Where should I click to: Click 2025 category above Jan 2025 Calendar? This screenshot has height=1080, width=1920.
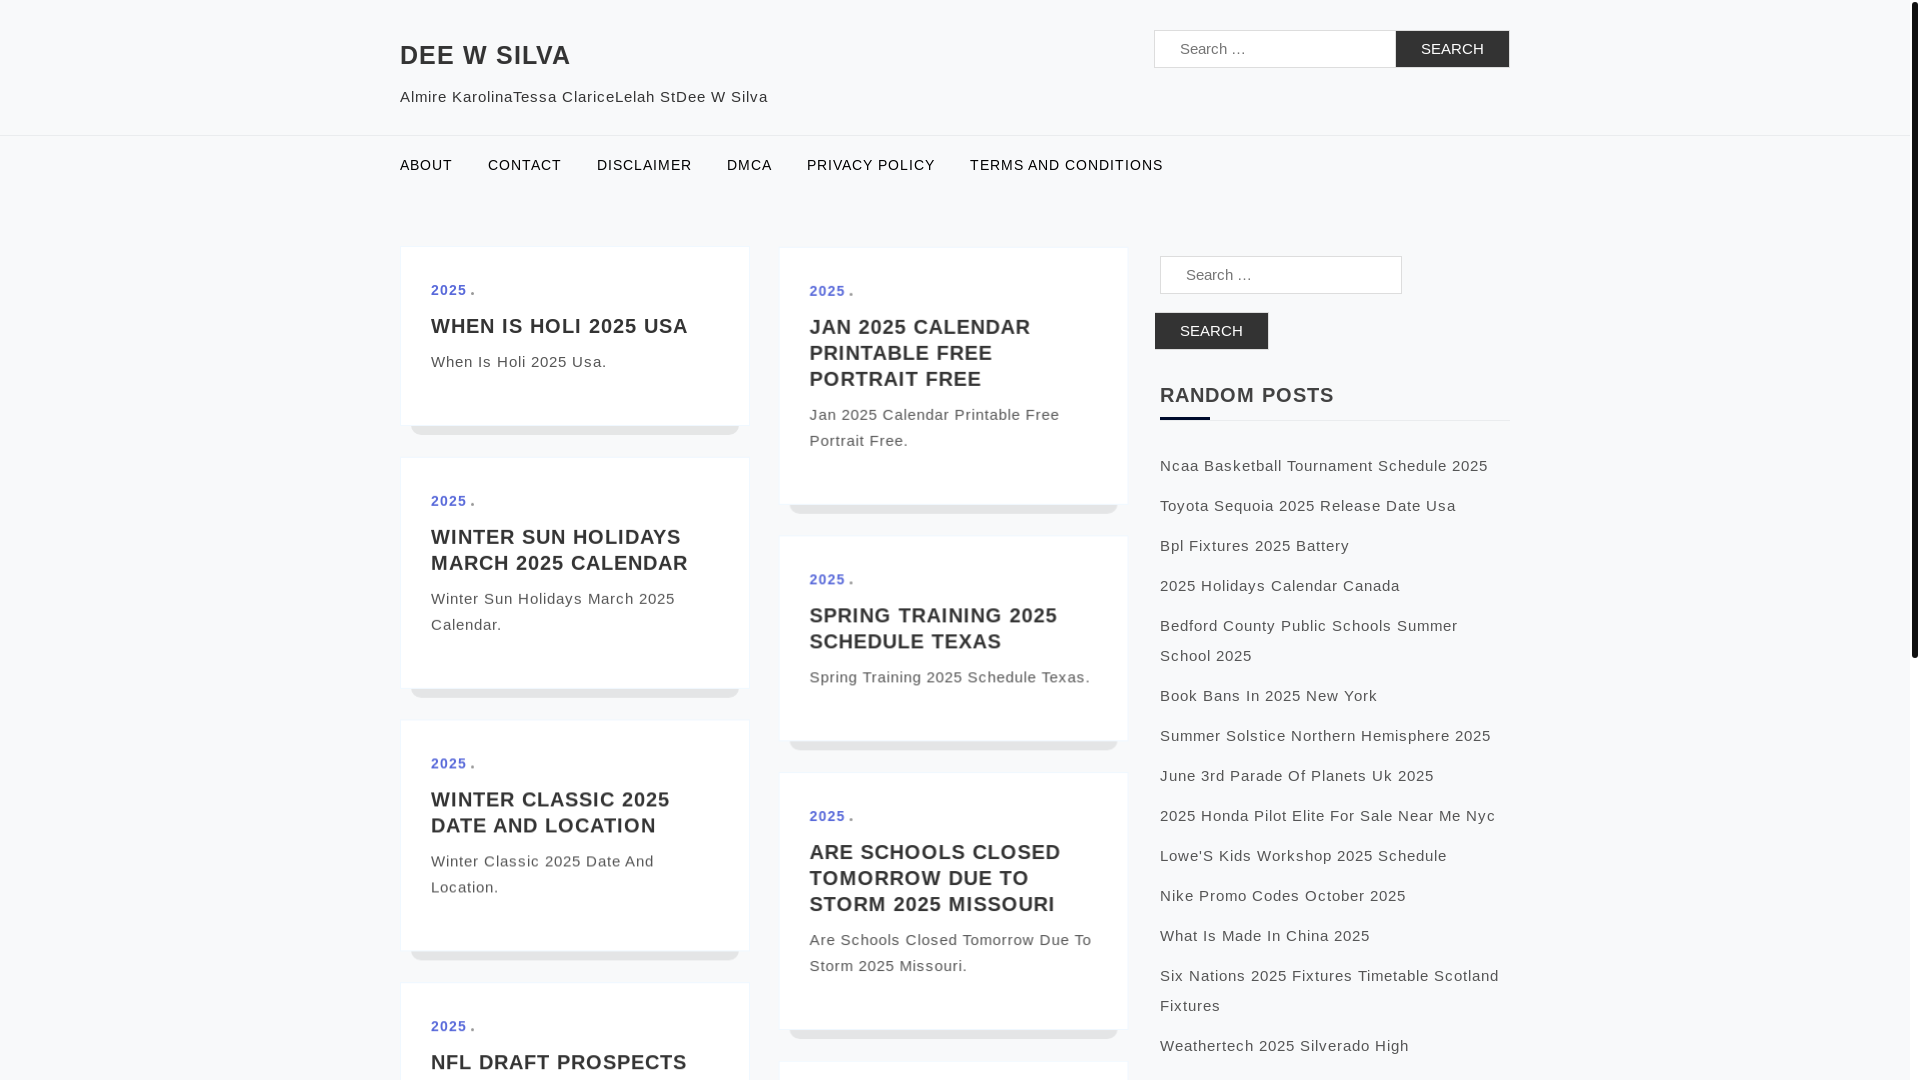tap(827, 291)
